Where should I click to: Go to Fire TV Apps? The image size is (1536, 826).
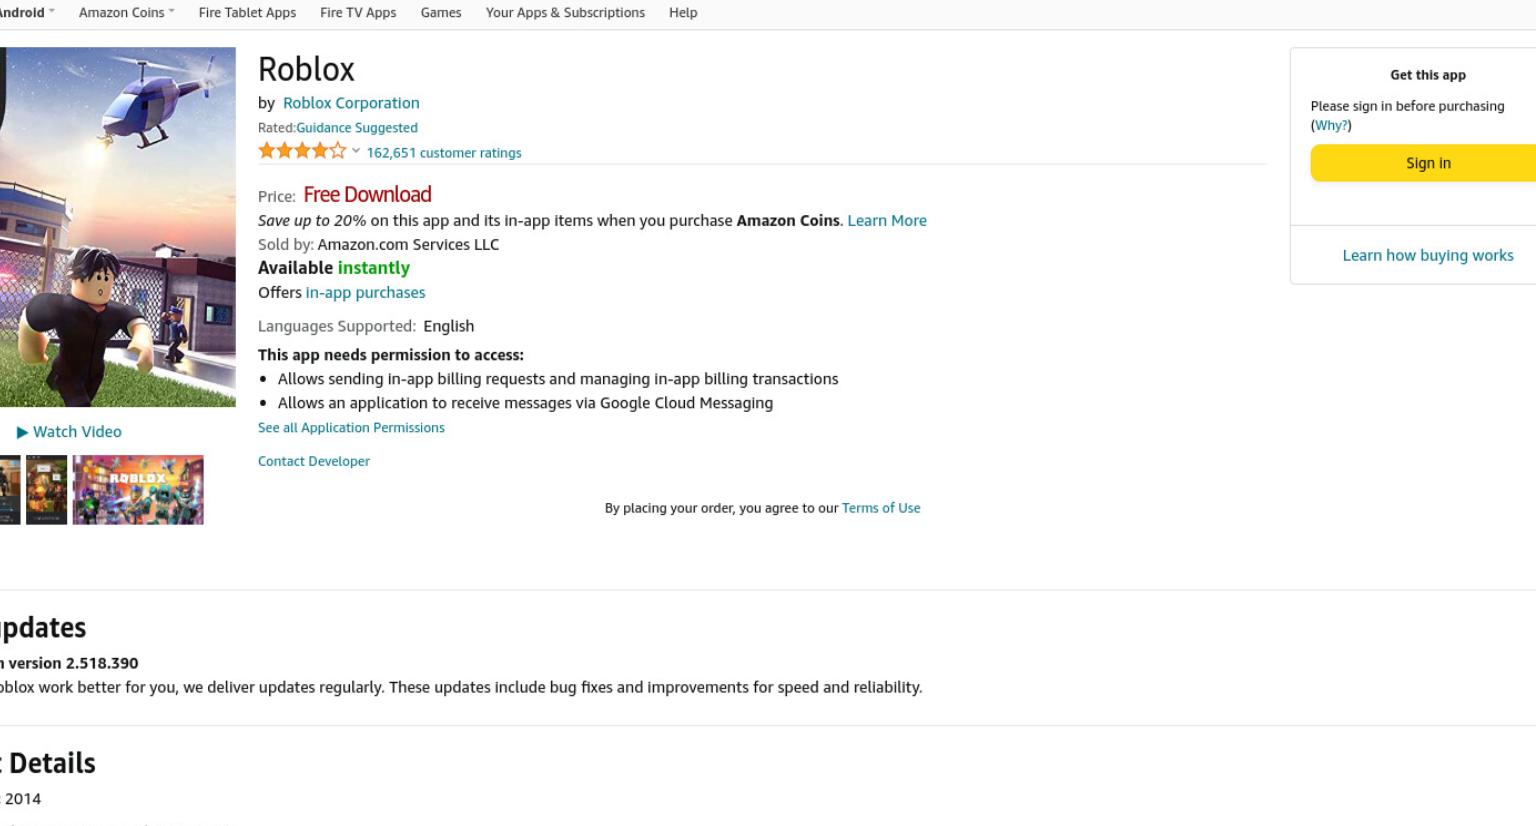pos(358,12)
